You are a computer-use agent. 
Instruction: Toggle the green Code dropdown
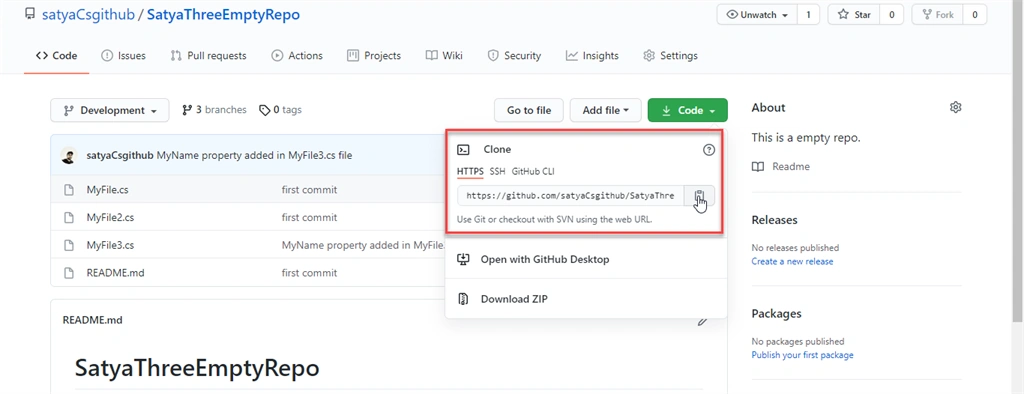click(x=687, y=110)
